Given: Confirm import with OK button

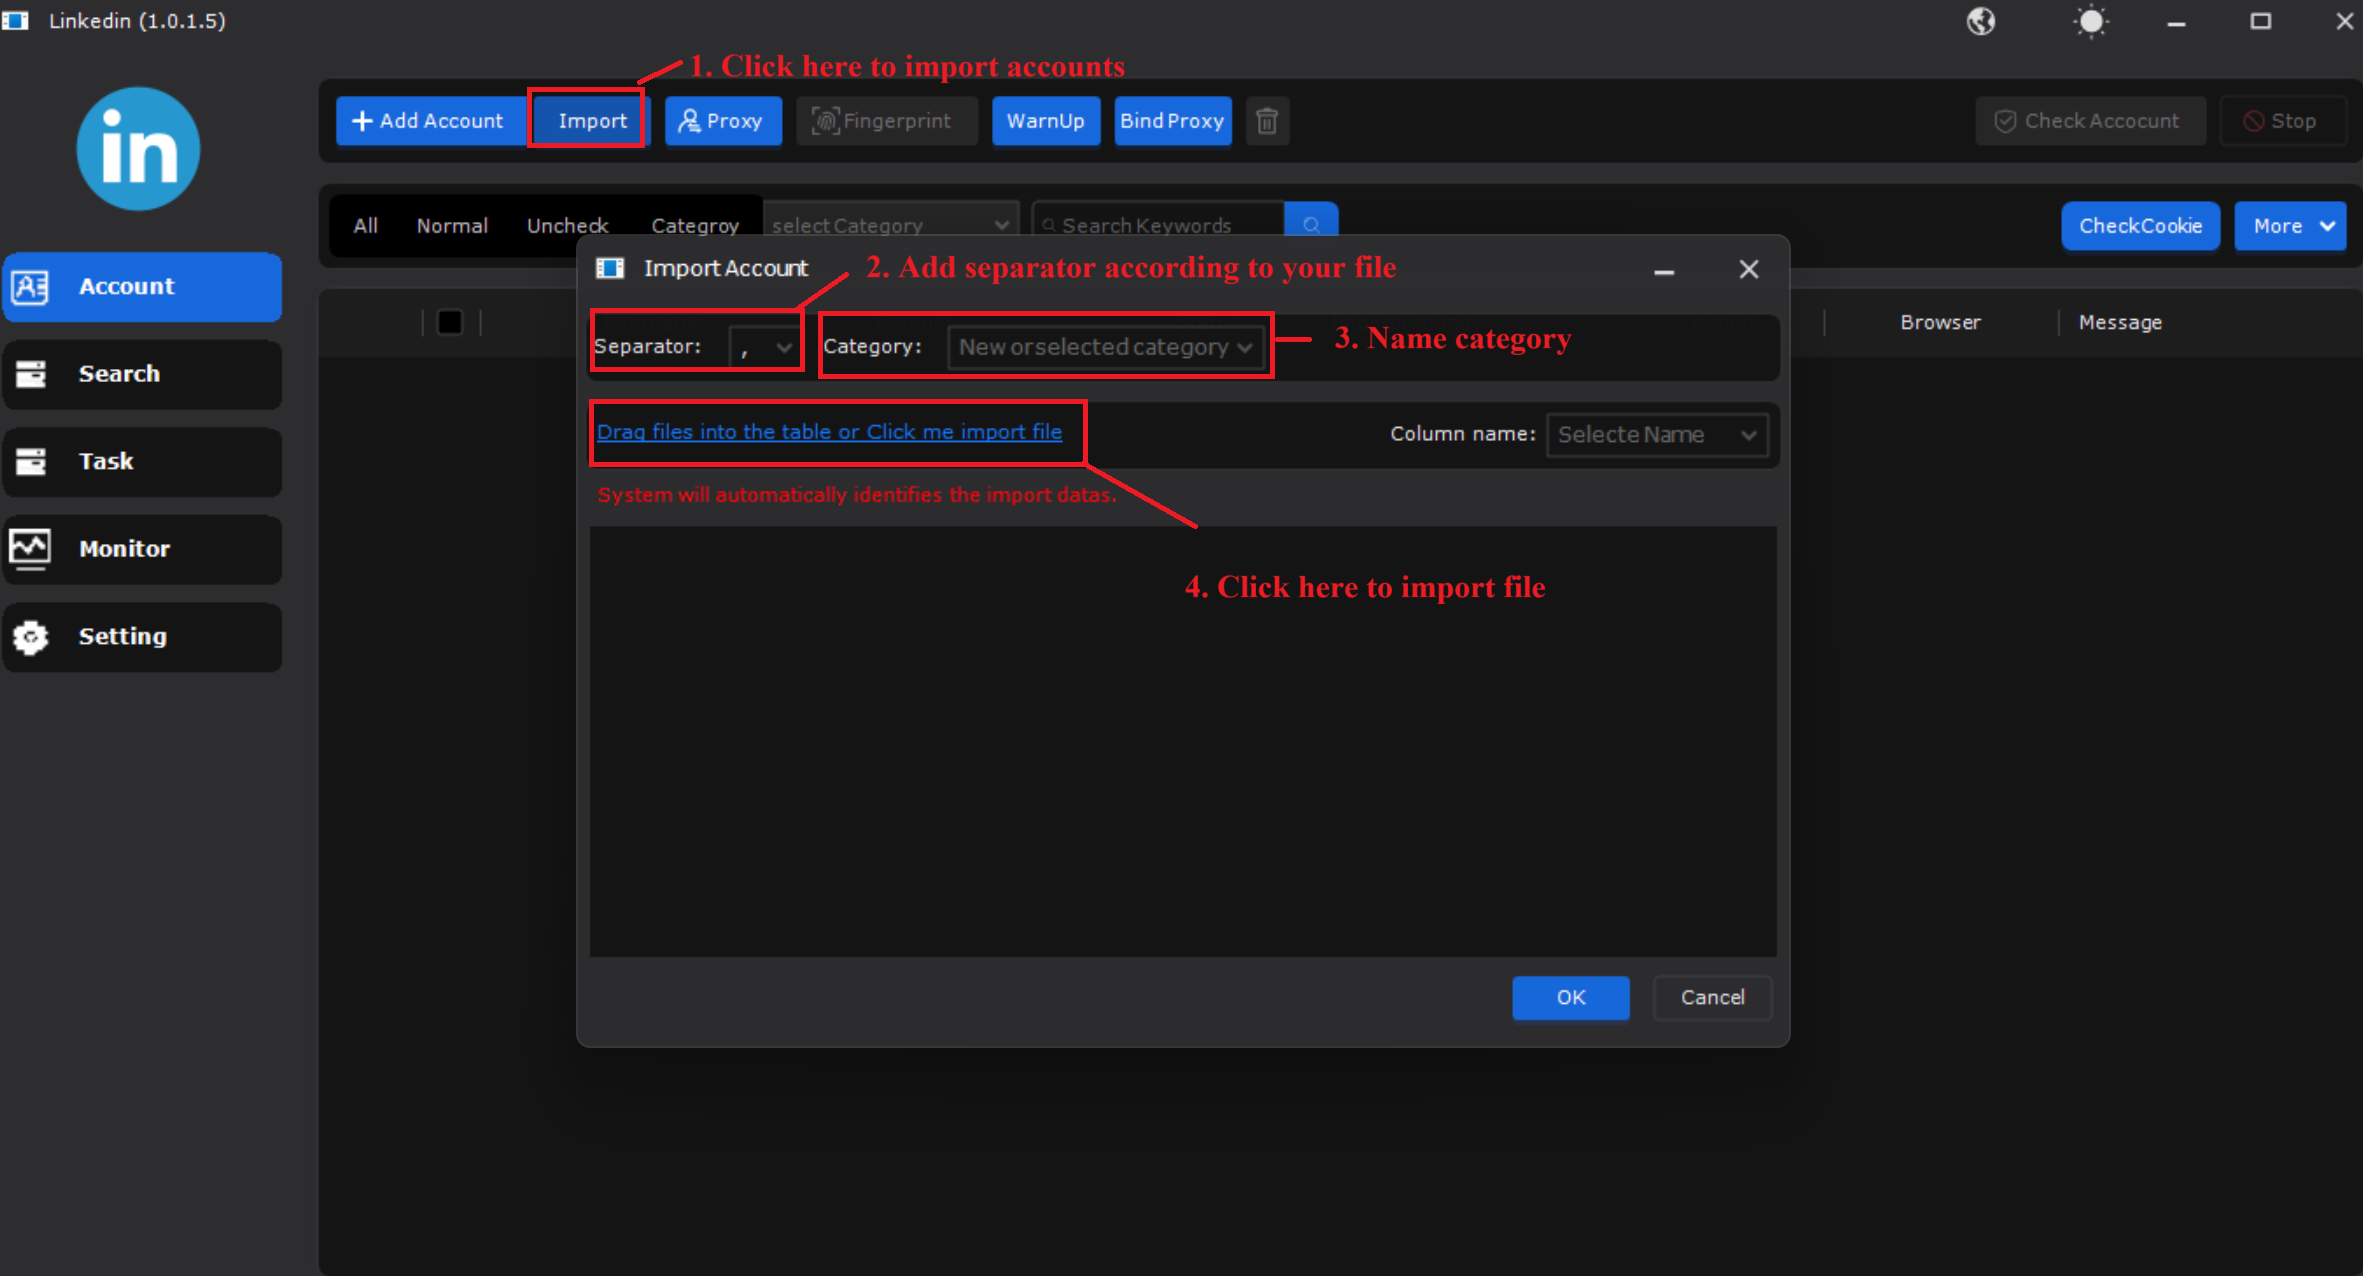Looking at the screenshot, I should pos(1570,997).
